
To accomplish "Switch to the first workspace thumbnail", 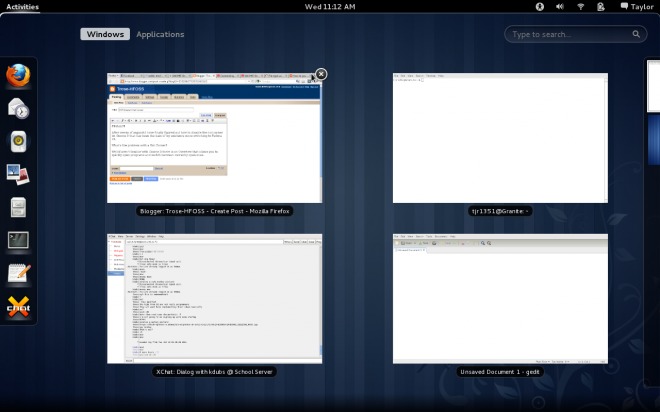I will pos(654,86).
